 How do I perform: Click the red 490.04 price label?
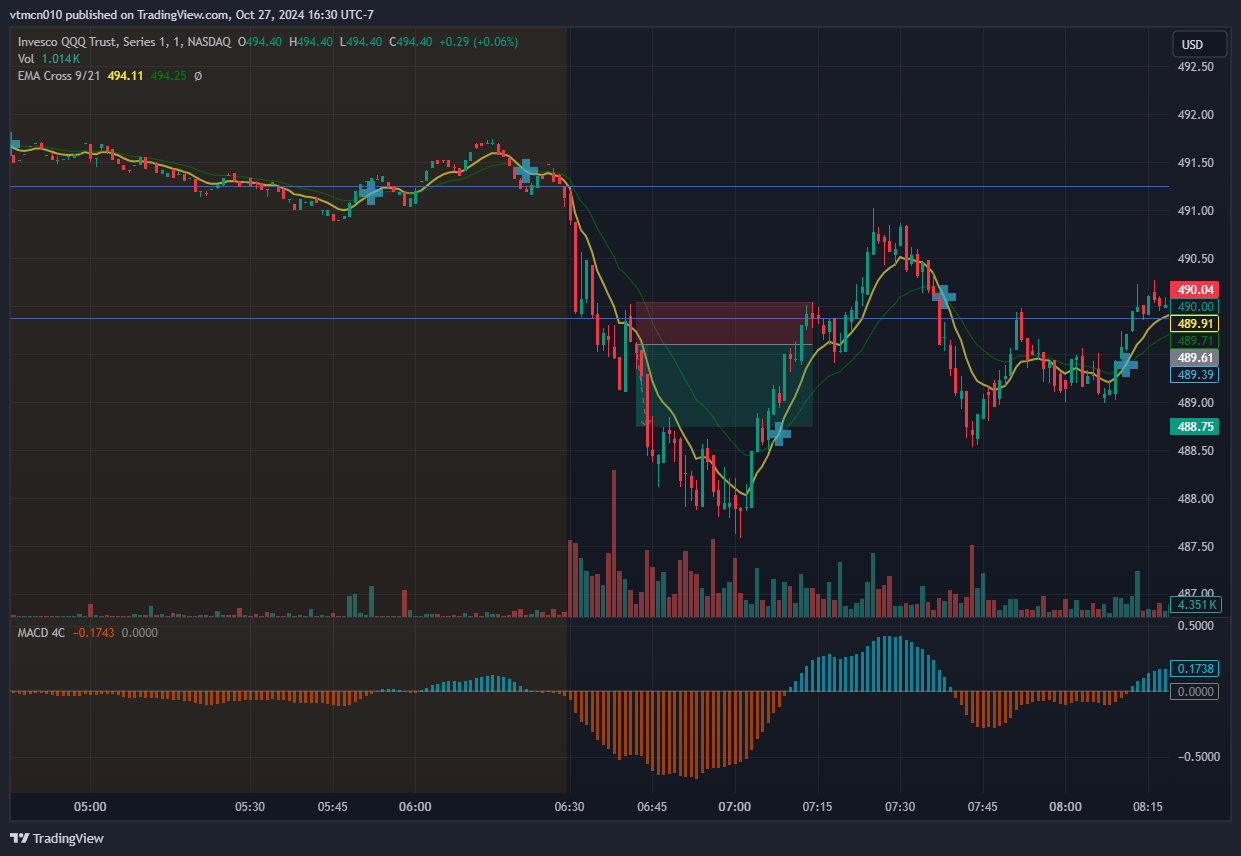tap(1195, 290)
